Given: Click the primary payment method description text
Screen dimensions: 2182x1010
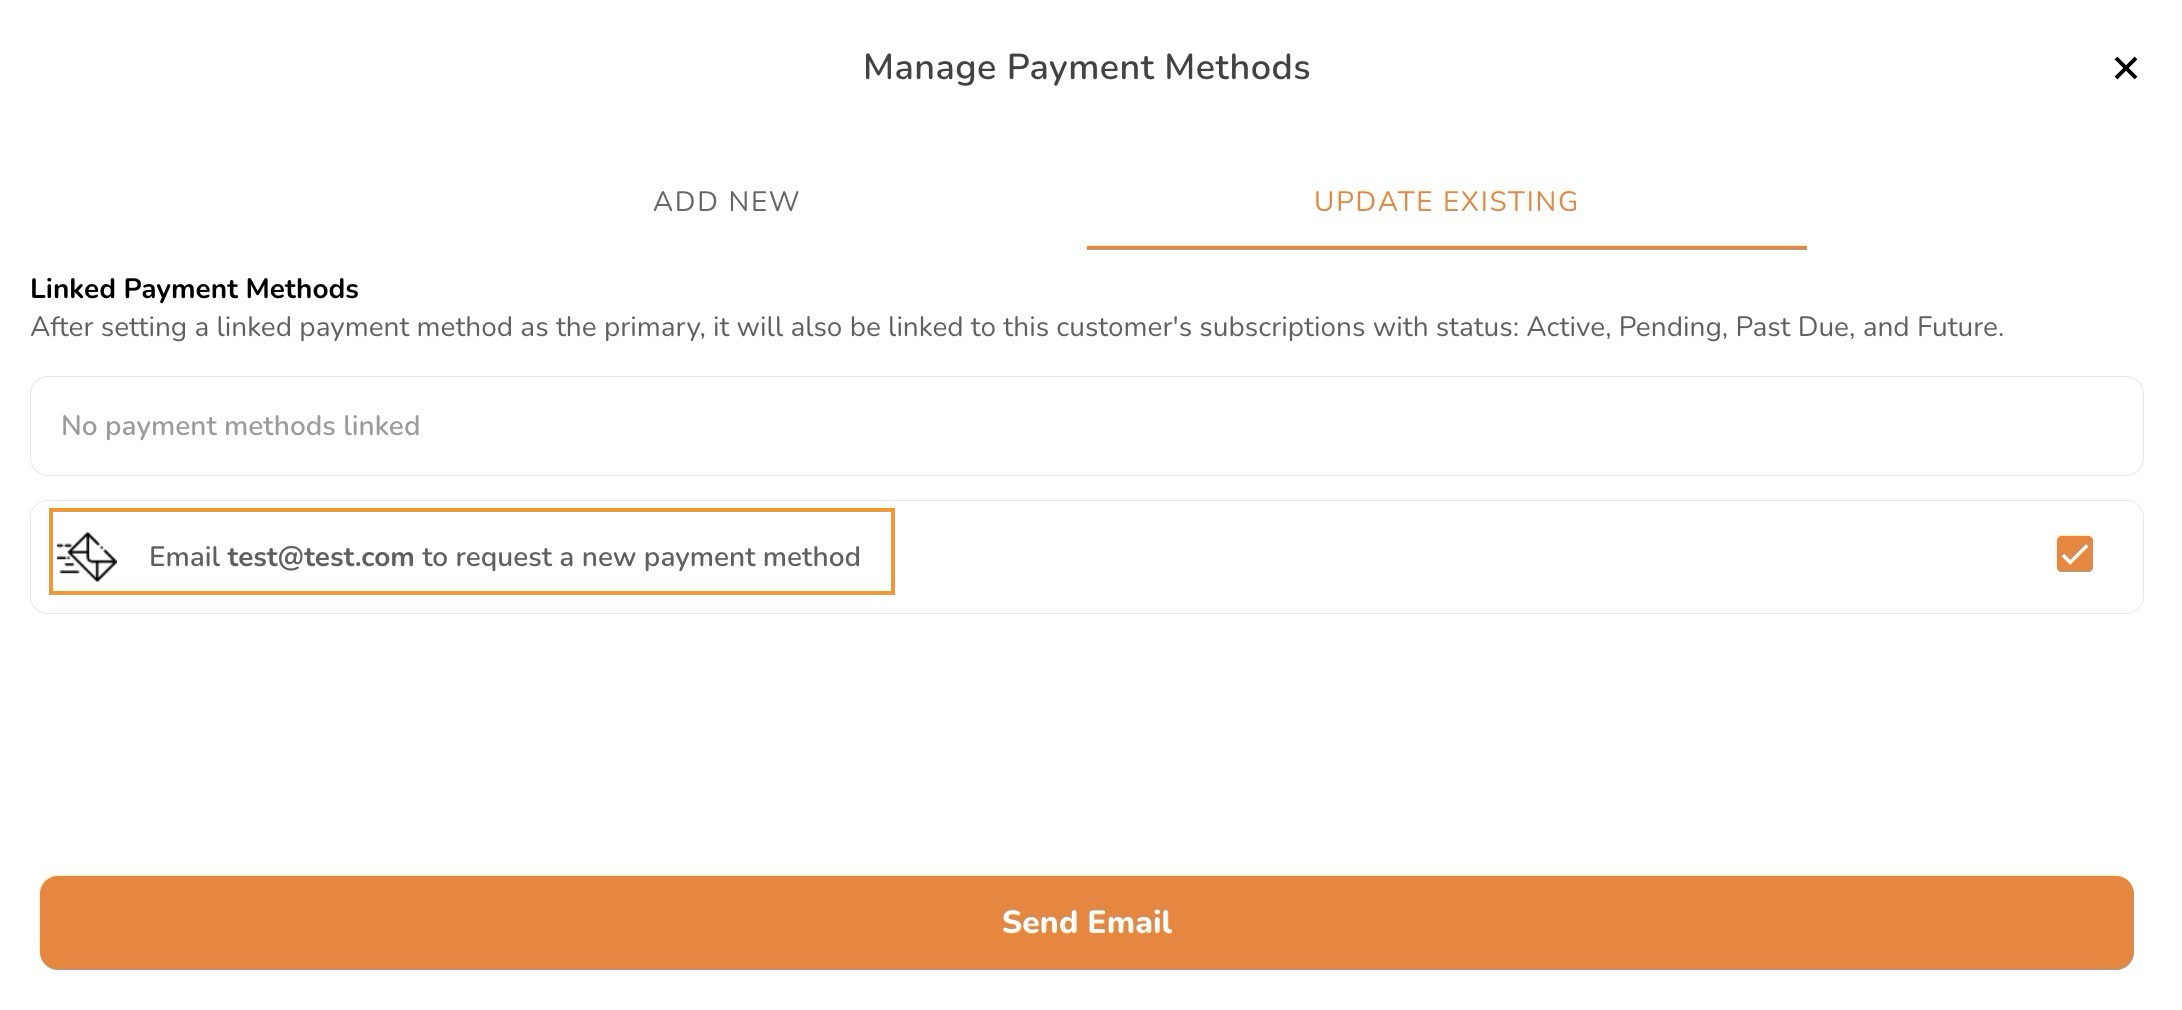Looking at the screenshot, I should 1016,327.
